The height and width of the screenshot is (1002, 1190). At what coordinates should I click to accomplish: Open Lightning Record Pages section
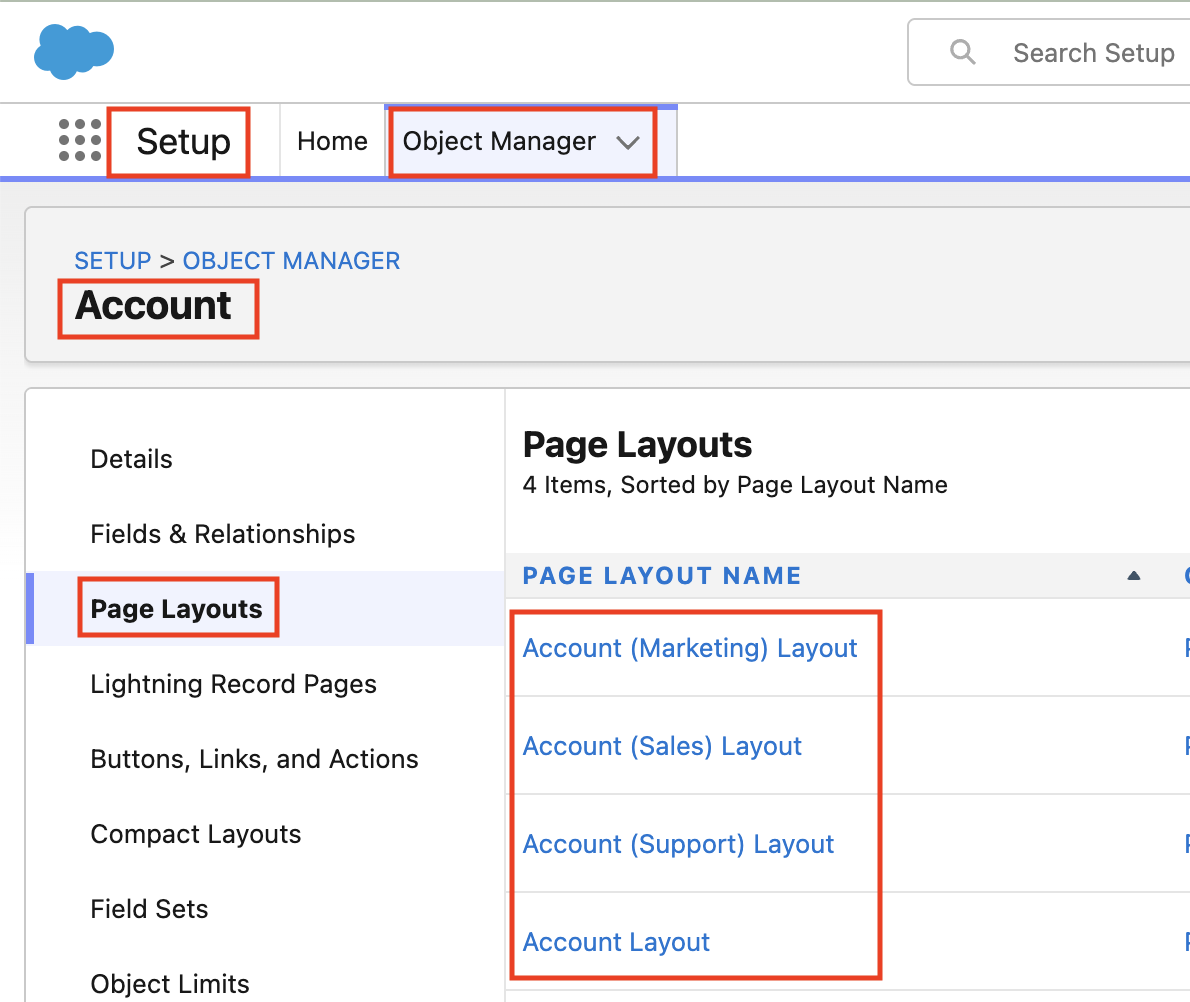pos(233,684)
